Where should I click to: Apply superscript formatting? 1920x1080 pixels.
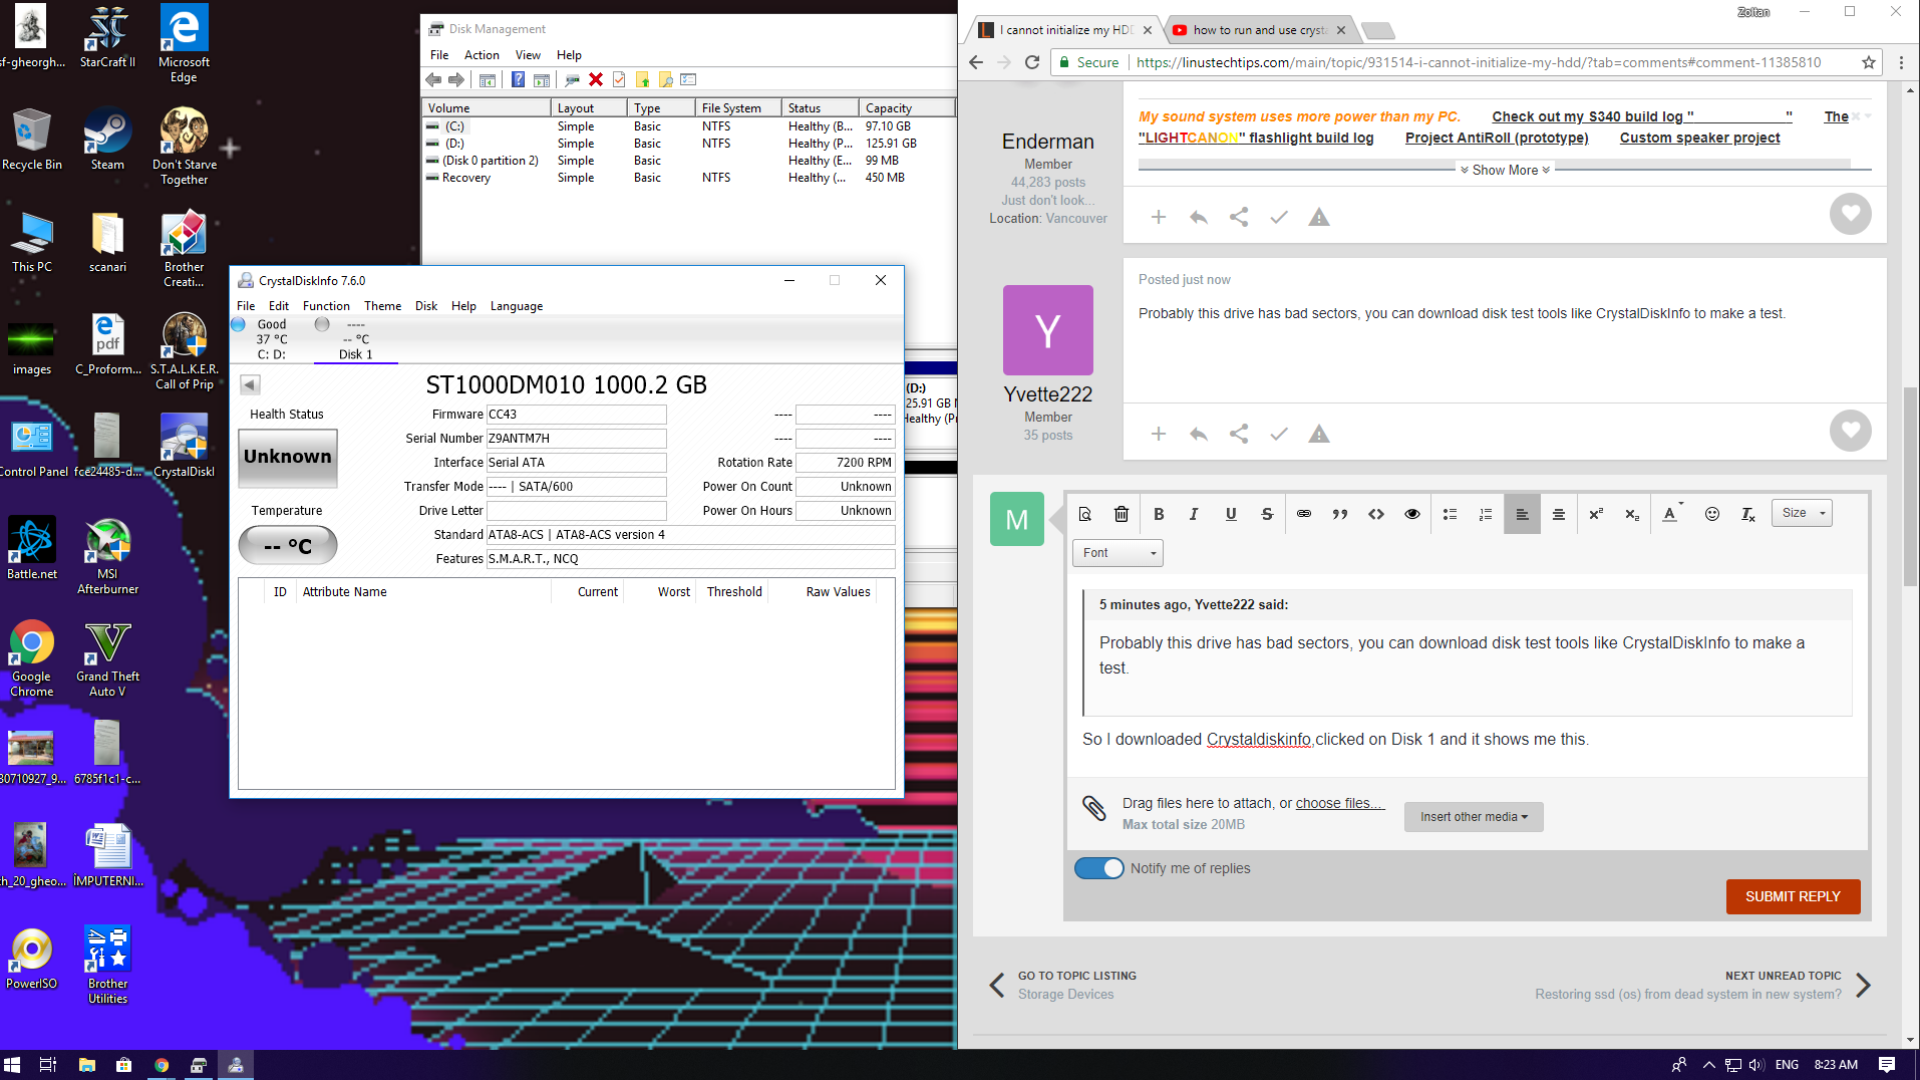1596,514
